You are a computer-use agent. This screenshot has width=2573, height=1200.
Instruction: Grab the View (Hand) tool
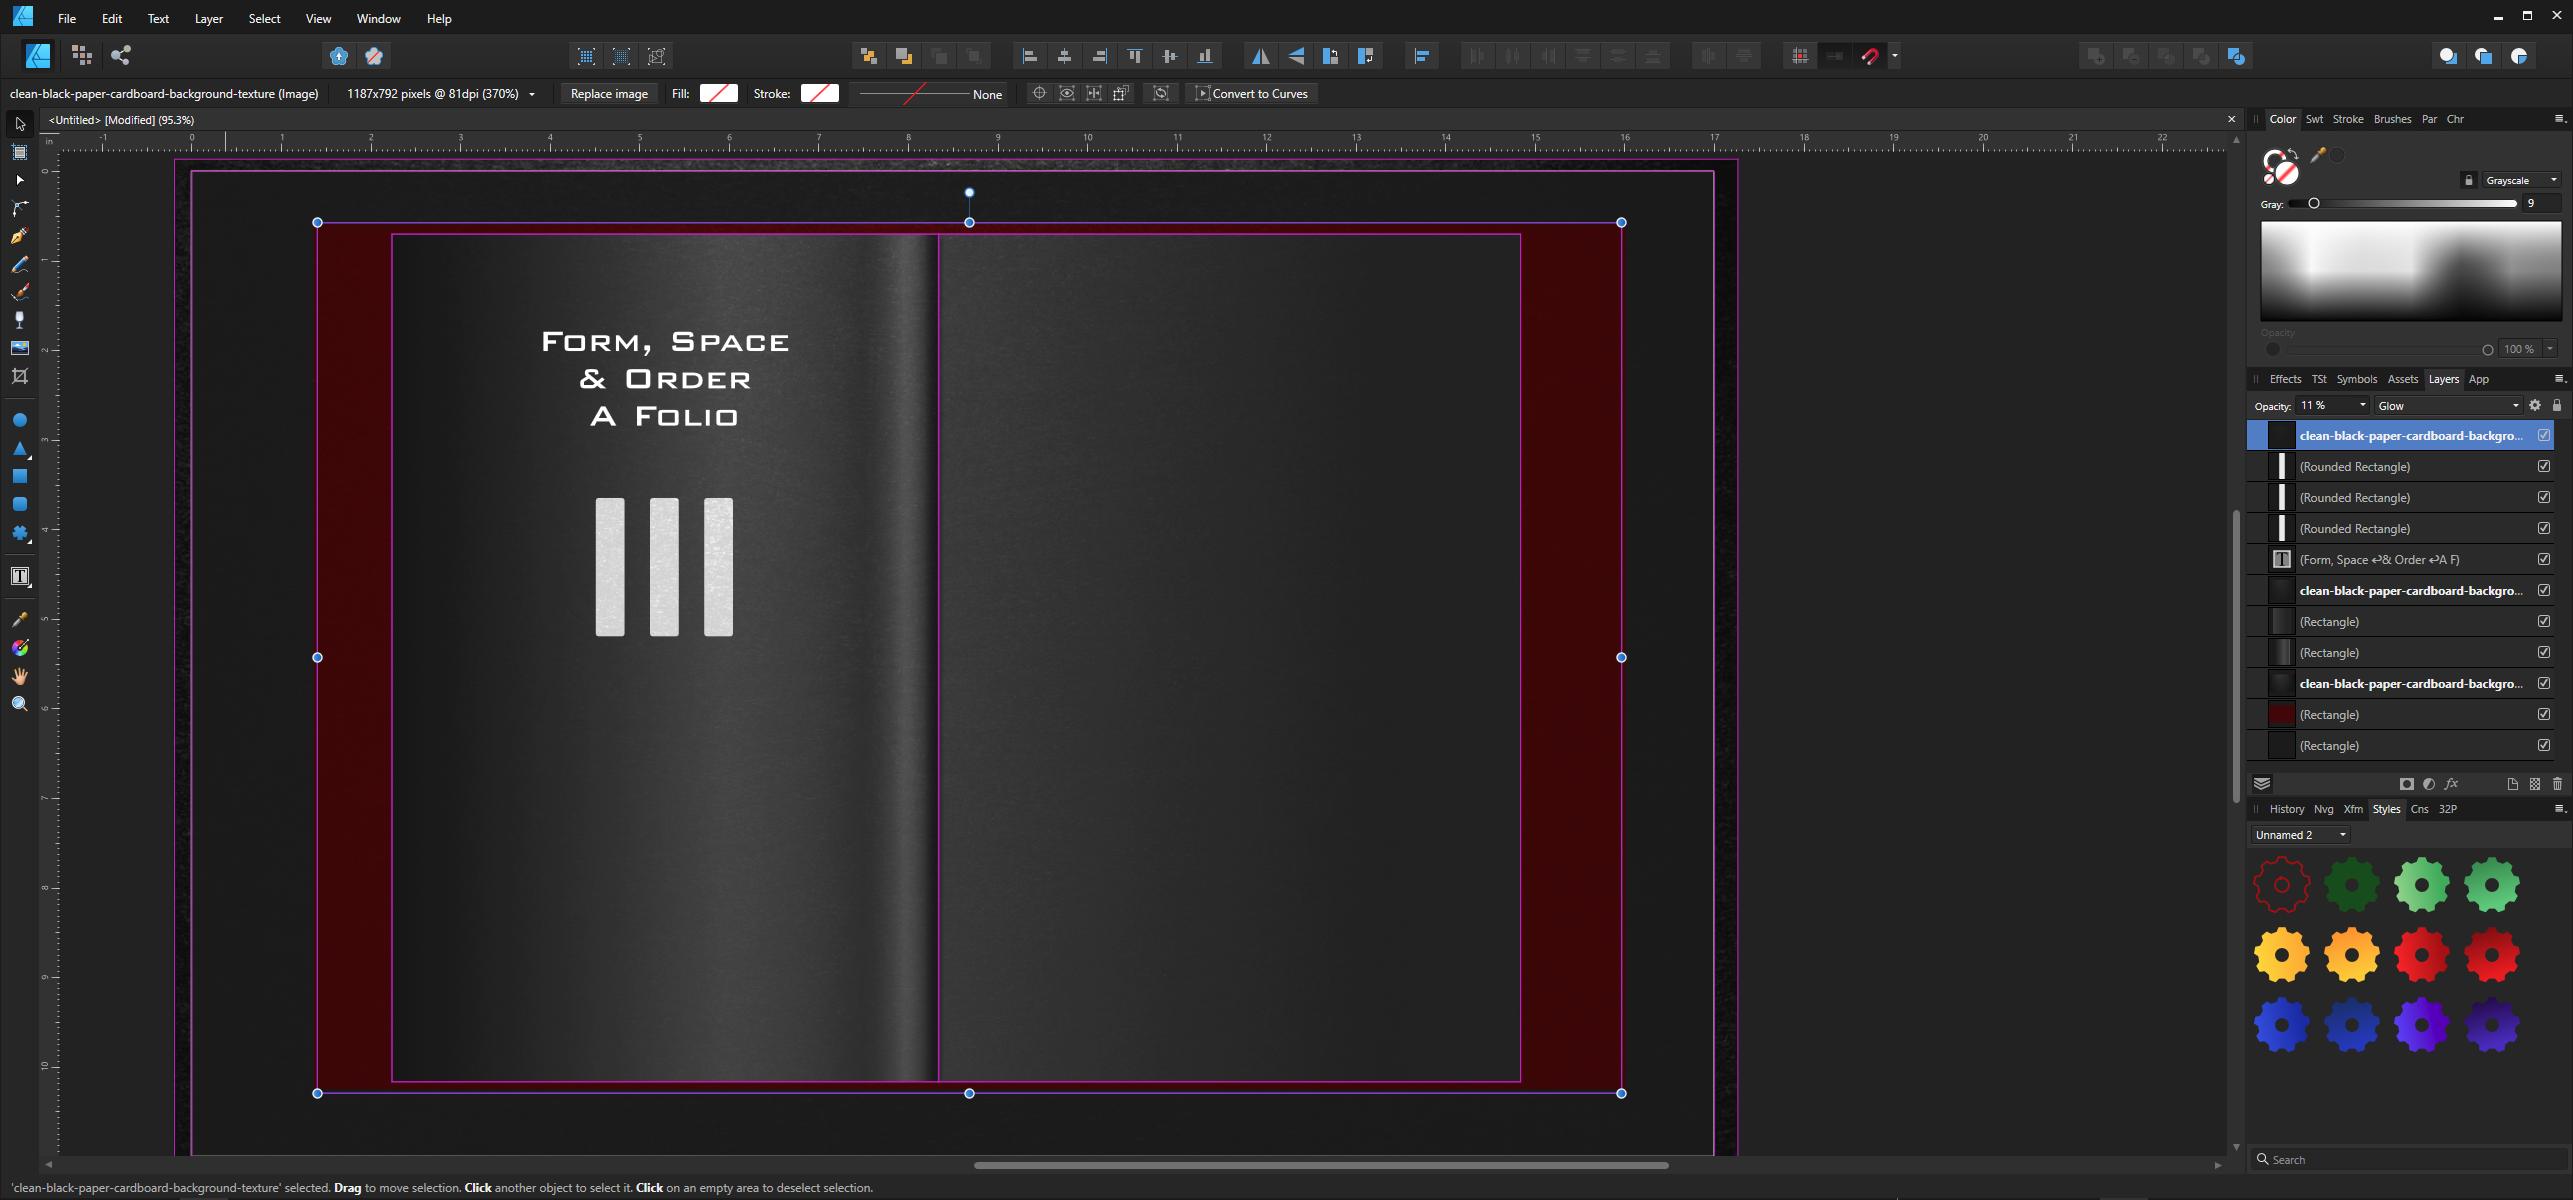click(x=19, y=675)
